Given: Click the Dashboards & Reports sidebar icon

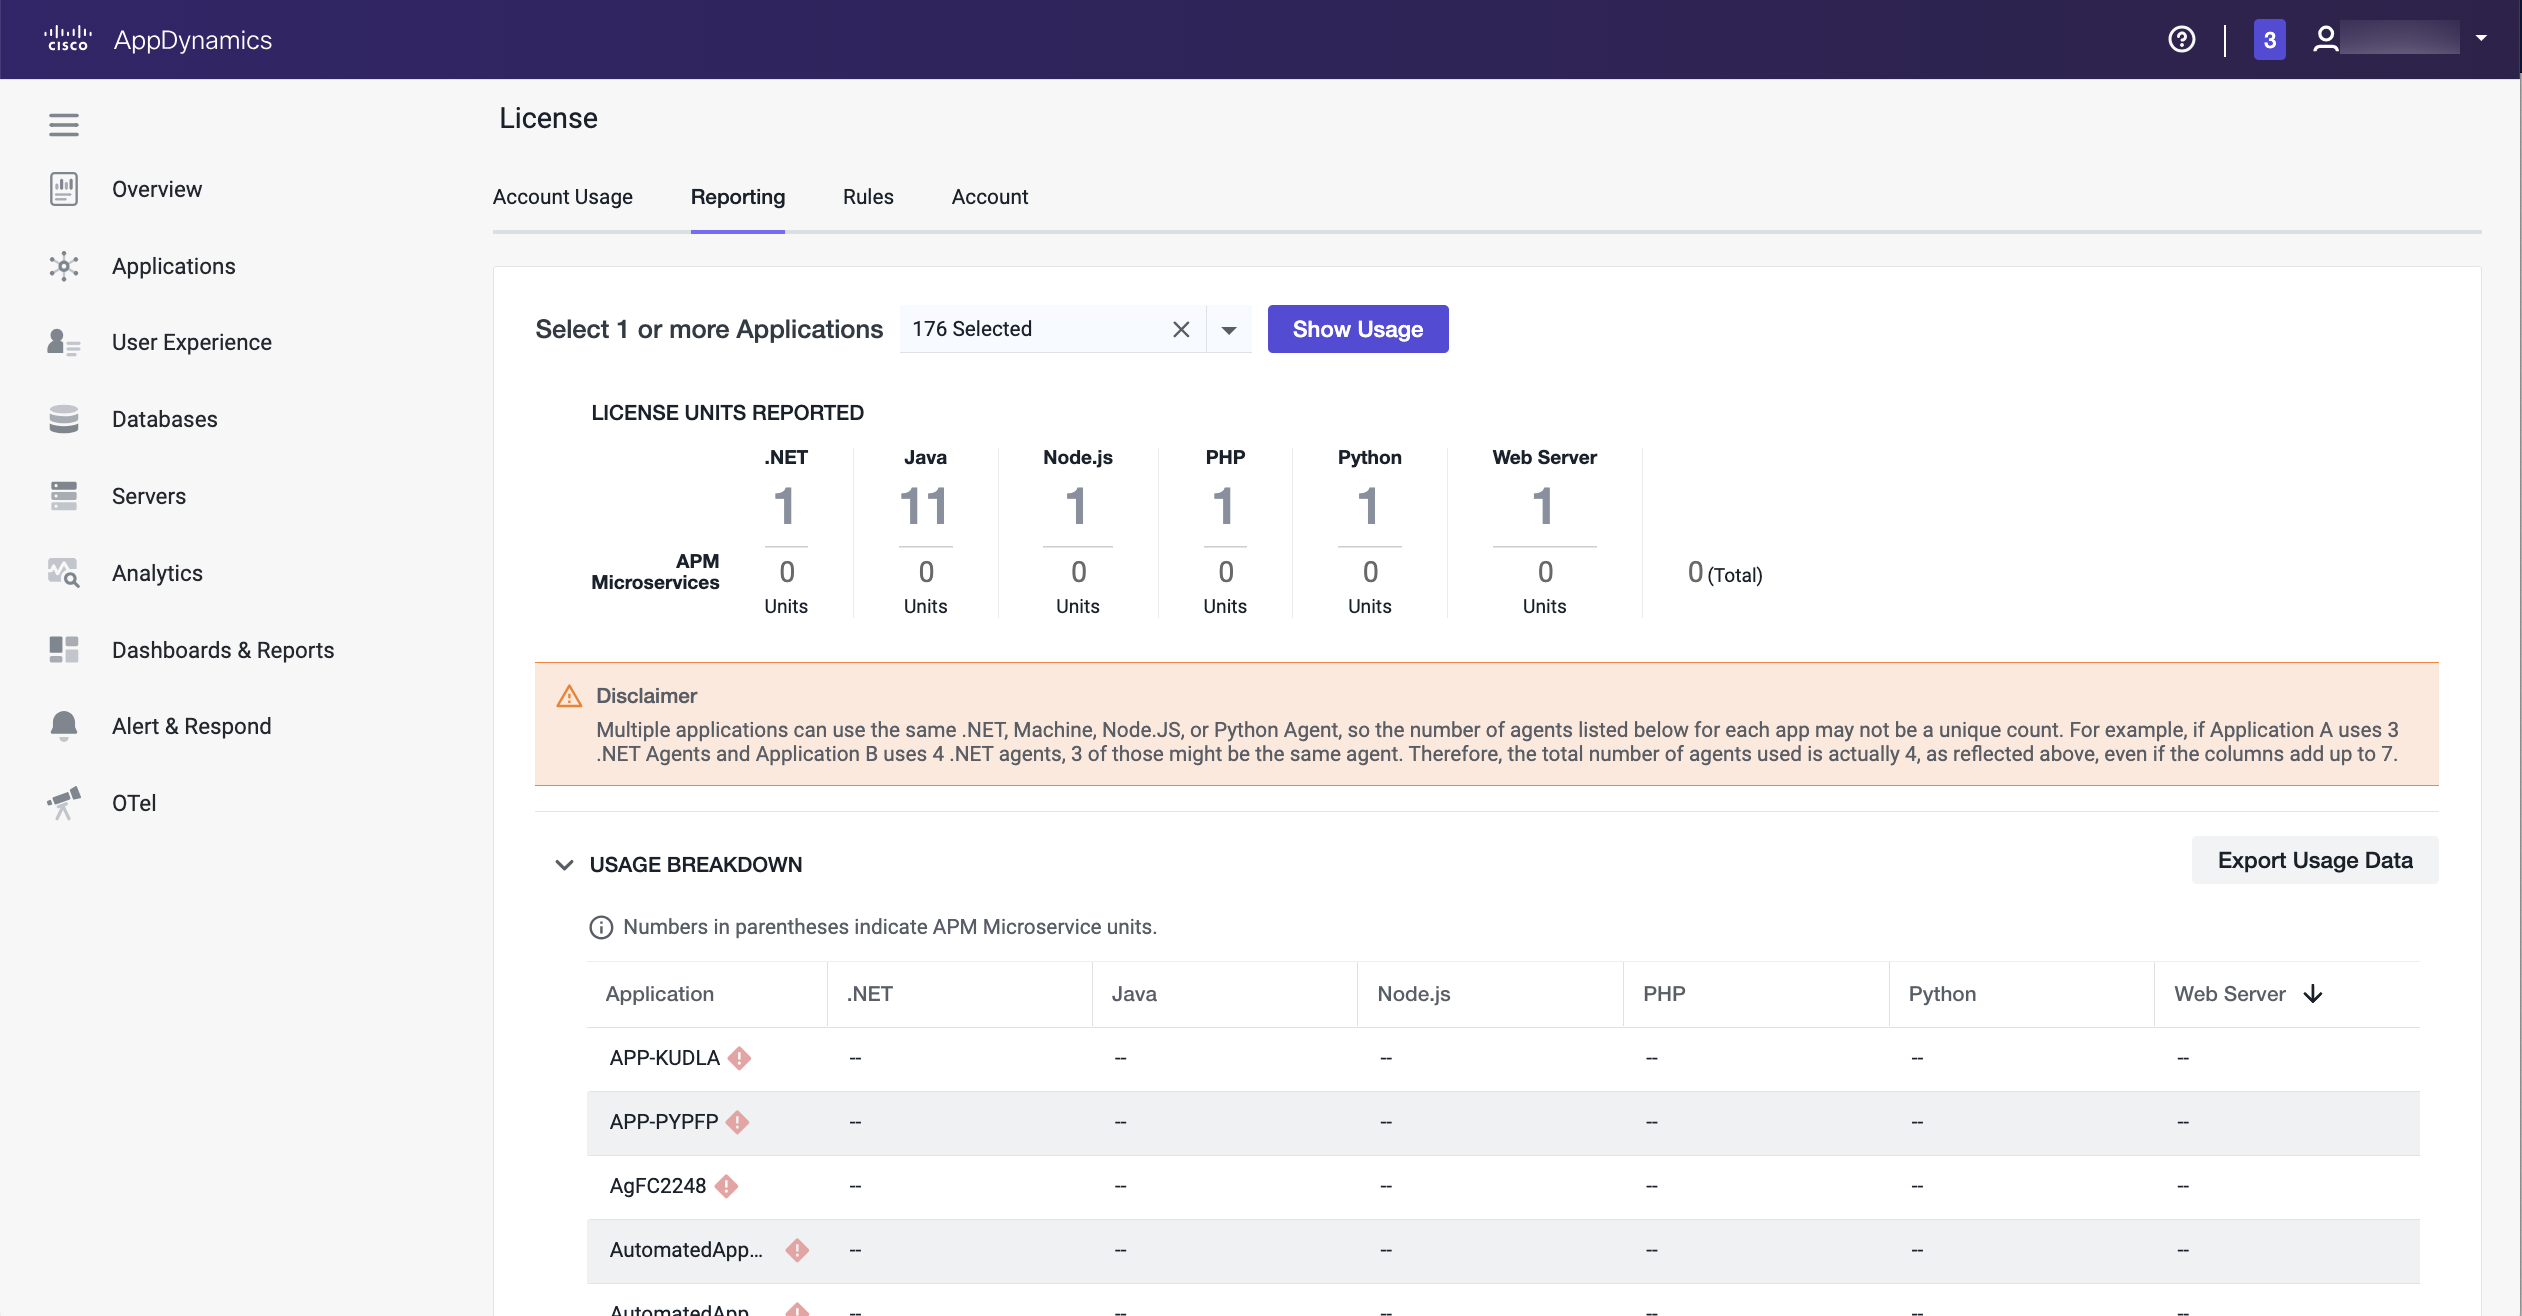Looking at the screenshot, I should tap(63, 650).
